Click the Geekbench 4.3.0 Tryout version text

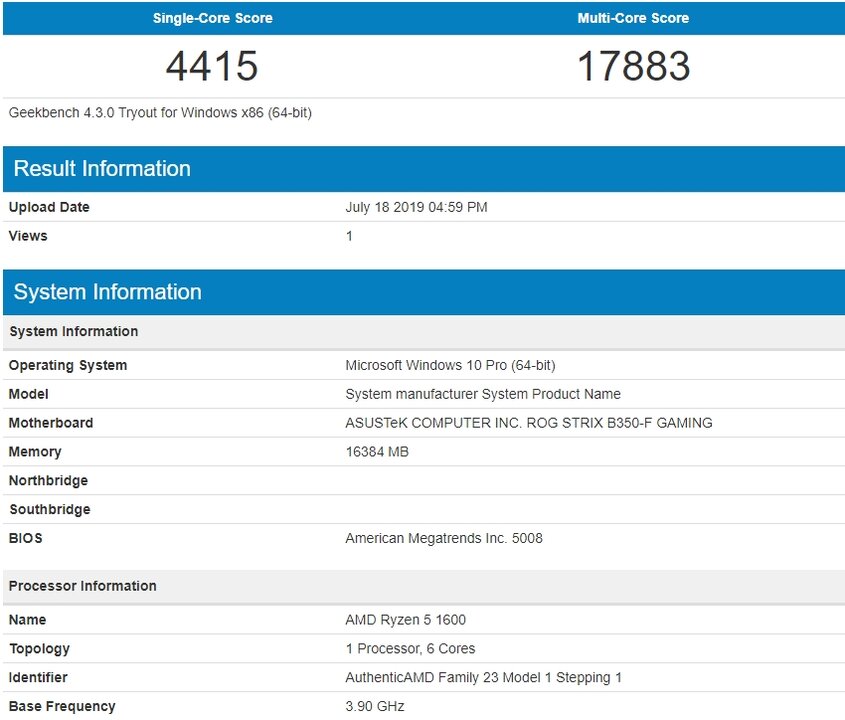click(x=160, y=113)
